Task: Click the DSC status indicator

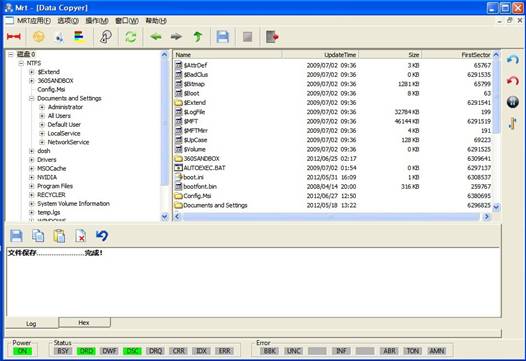Action: pyautogui.click(x=132, y=351)
